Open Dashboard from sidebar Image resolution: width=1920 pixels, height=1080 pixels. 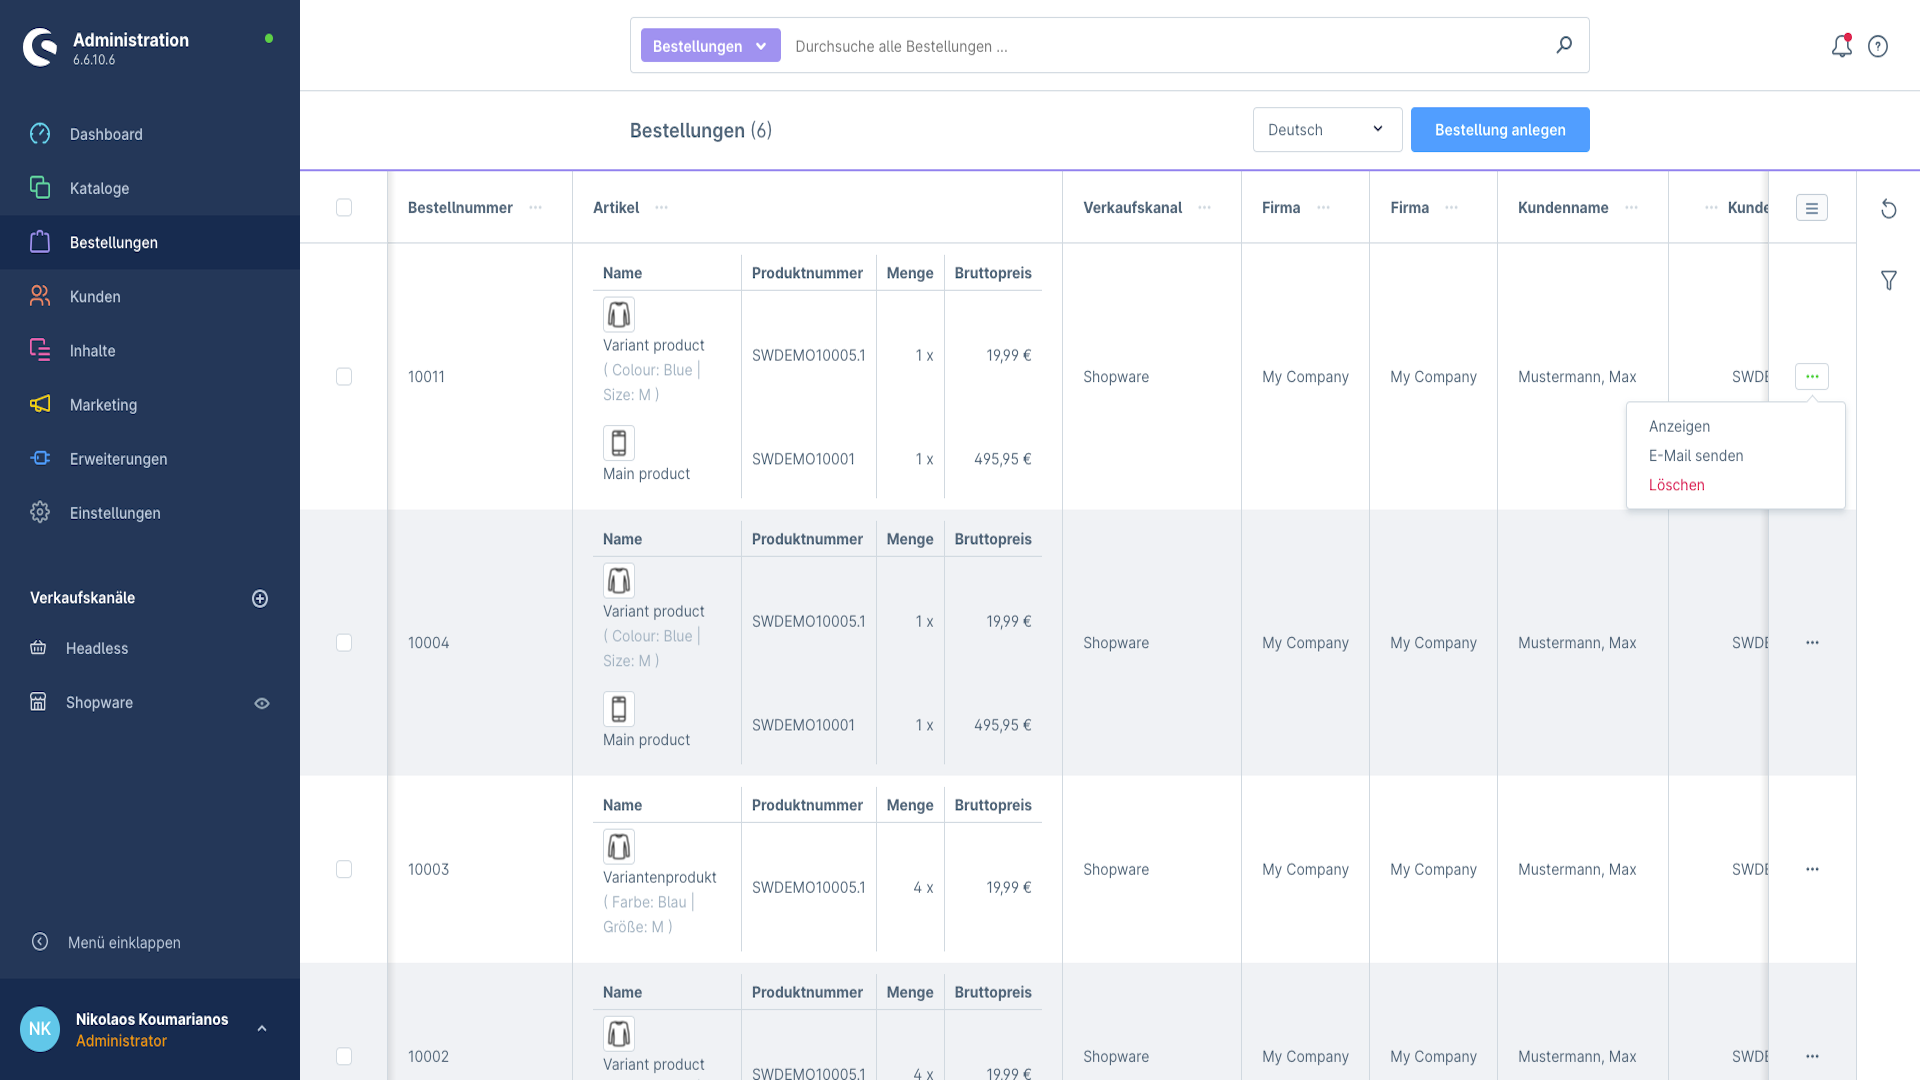point(106,134)
